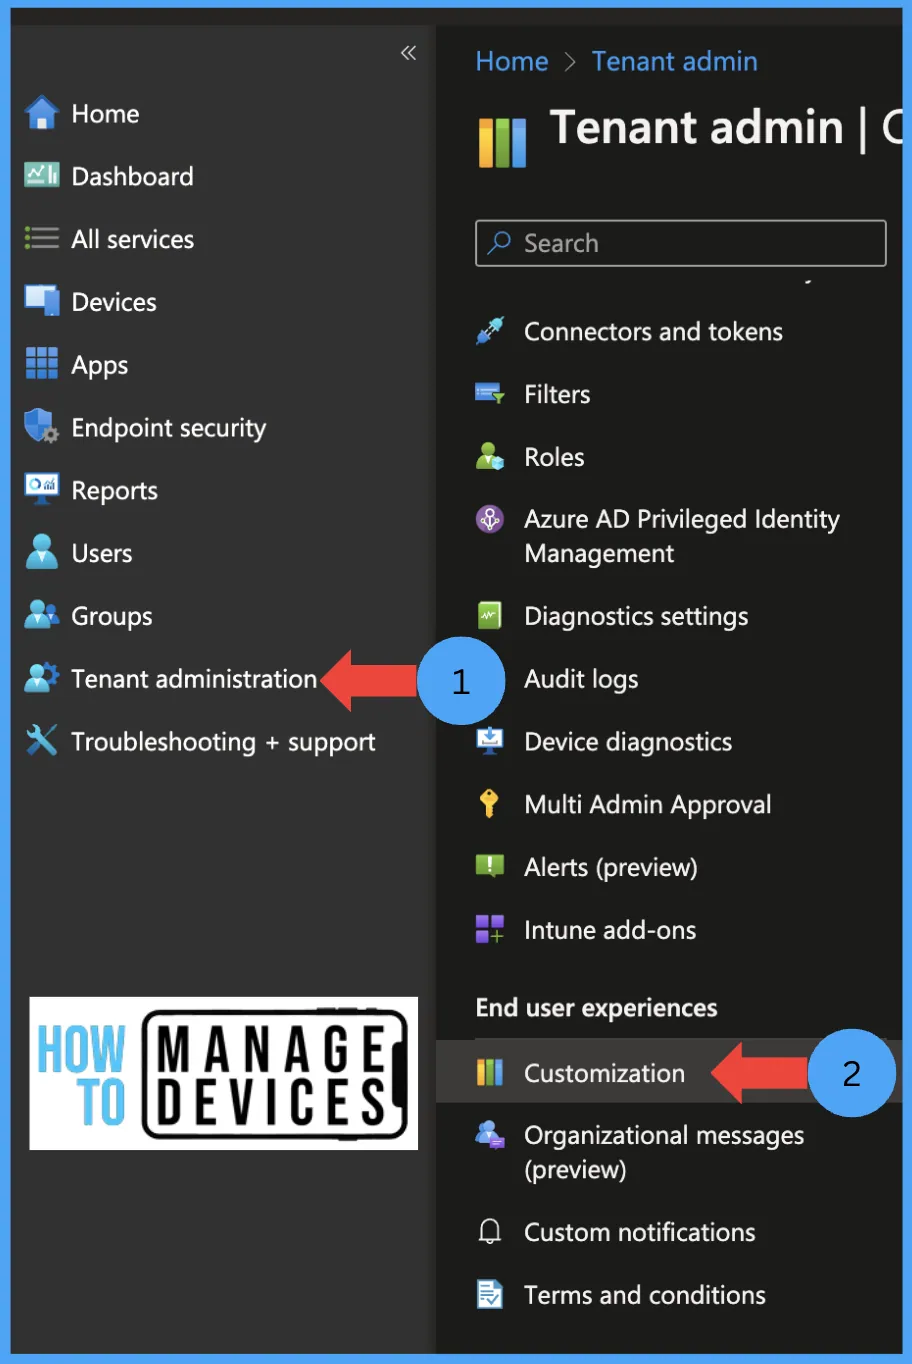Viewport: 912px width, 1364px height.
Task: Click the Multi Admin Approval key icon
Action: pos(489,803)
